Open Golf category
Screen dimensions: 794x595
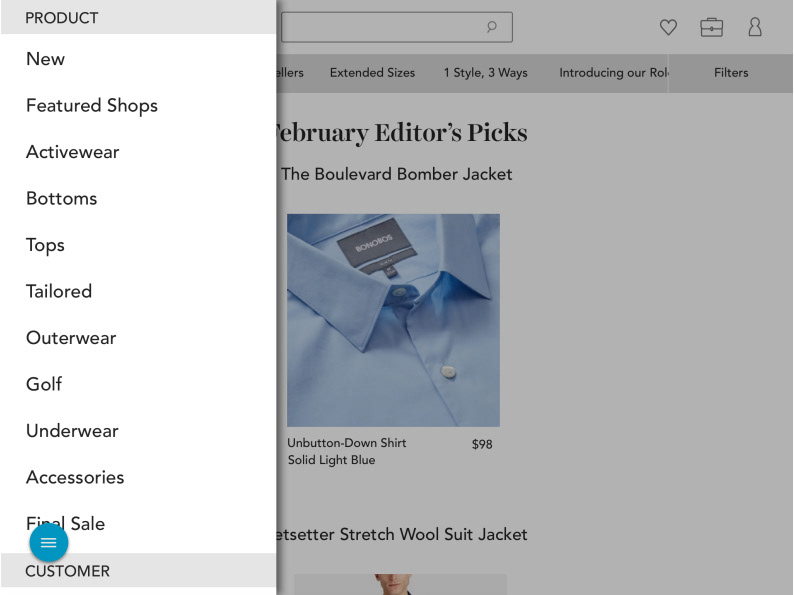[x=44, y=384]
